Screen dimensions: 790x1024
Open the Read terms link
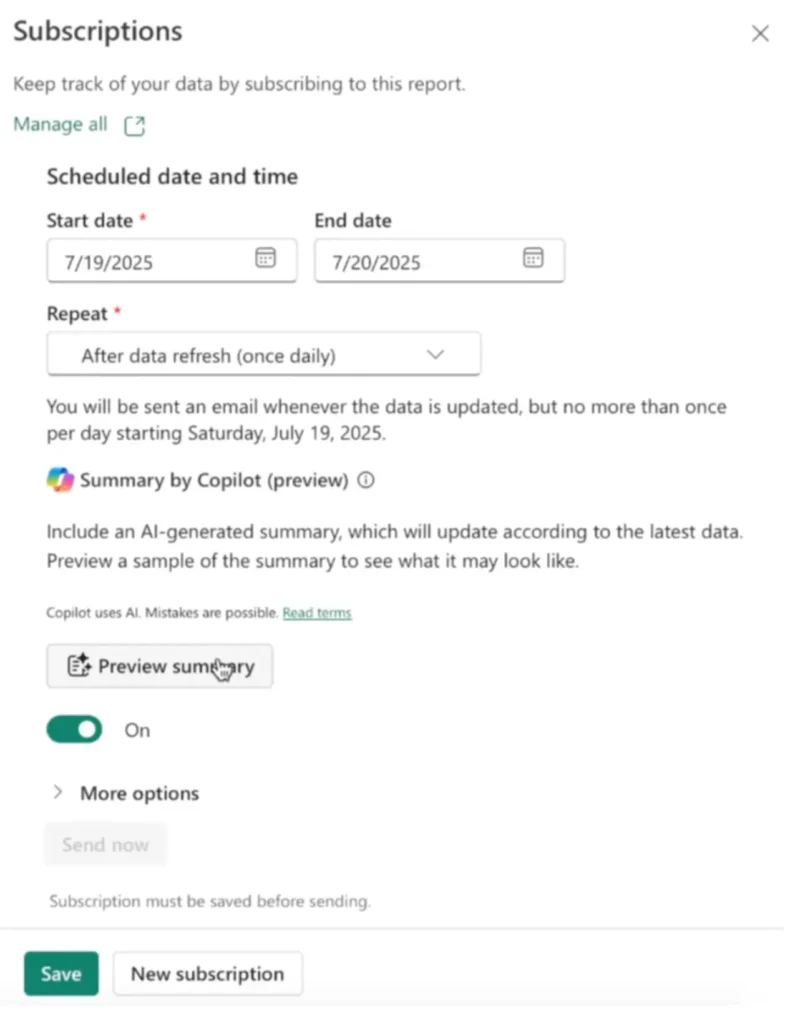click(x=316, y=612)
